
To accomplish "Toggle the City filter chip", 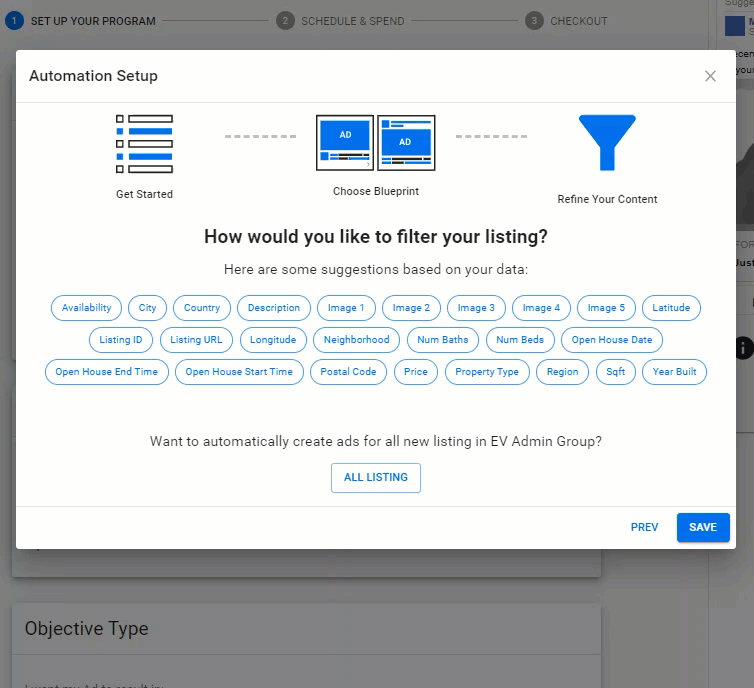I will pos(148,308).
